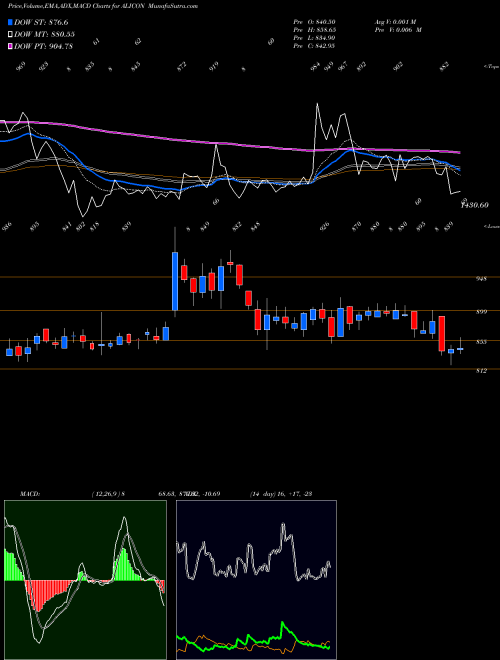Click the '<Tops' marker on the right edge
The width and height of the screenshot is (500, 660).
click(491, 67)
